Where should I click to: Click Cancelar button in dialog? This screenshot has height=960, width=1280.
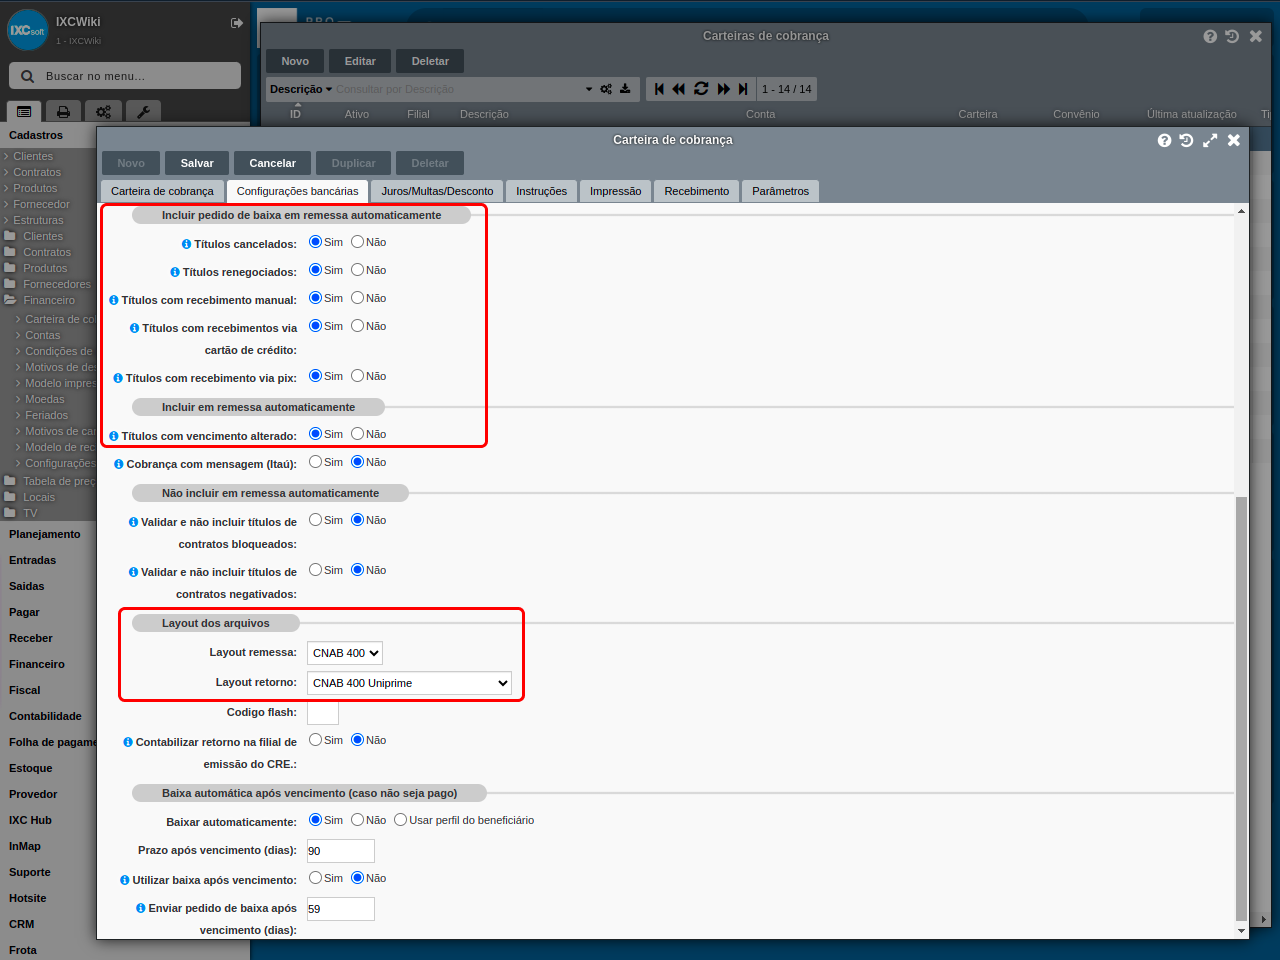coord(273,163)
